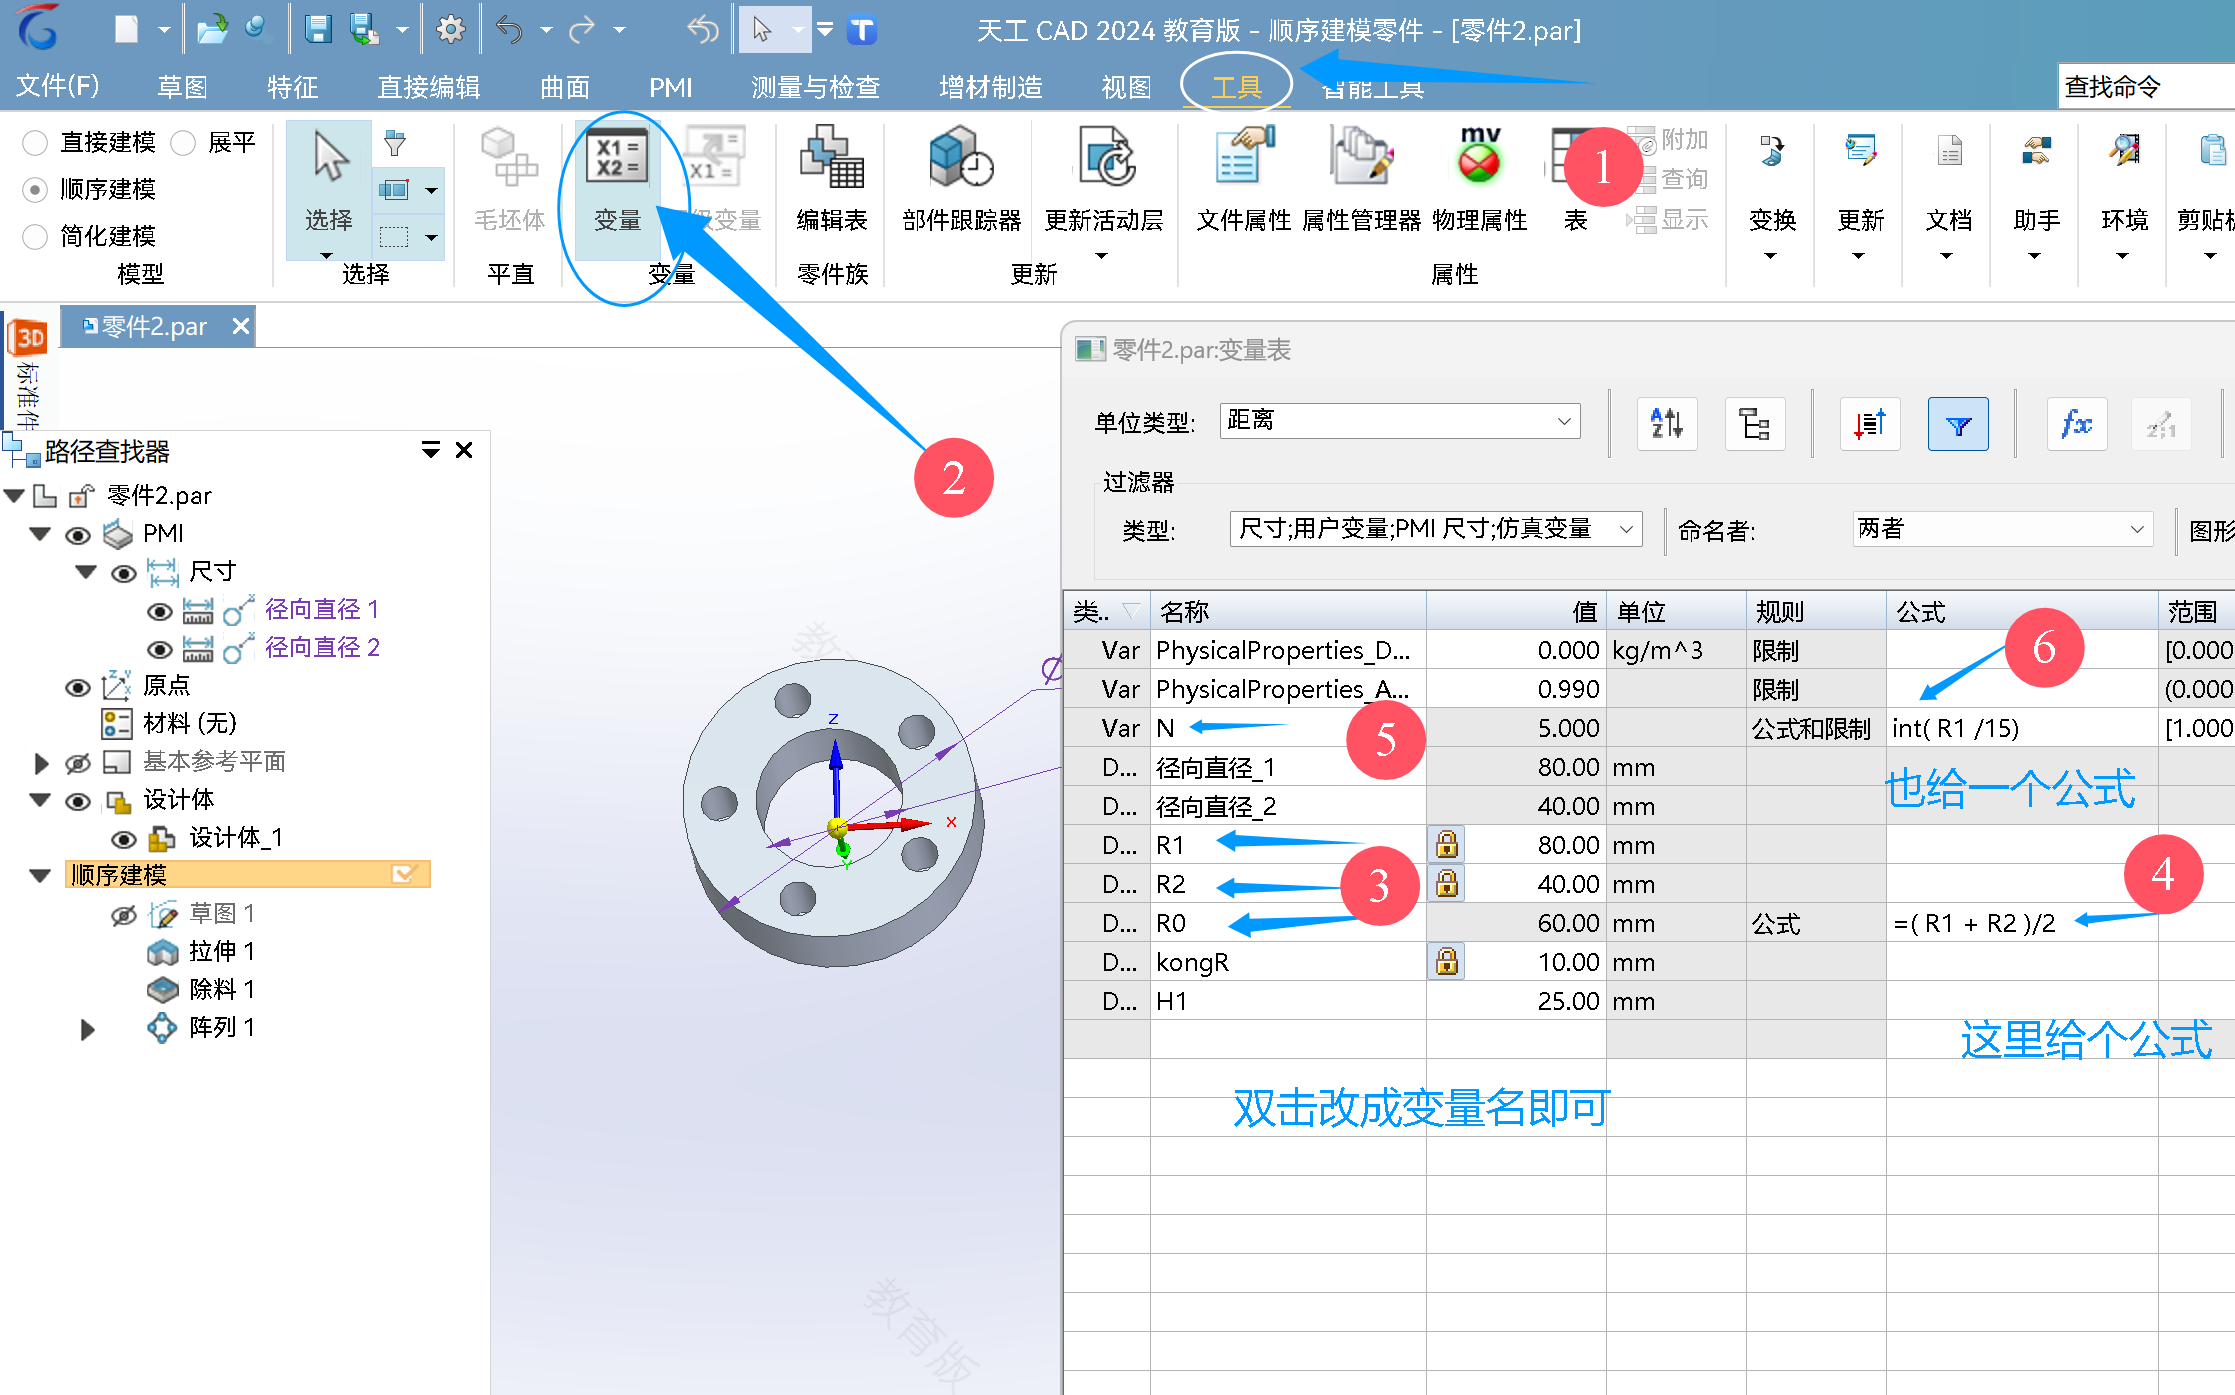
Task: Click the tree grouping icon in variable table
Action: [x=1754, y=424]
